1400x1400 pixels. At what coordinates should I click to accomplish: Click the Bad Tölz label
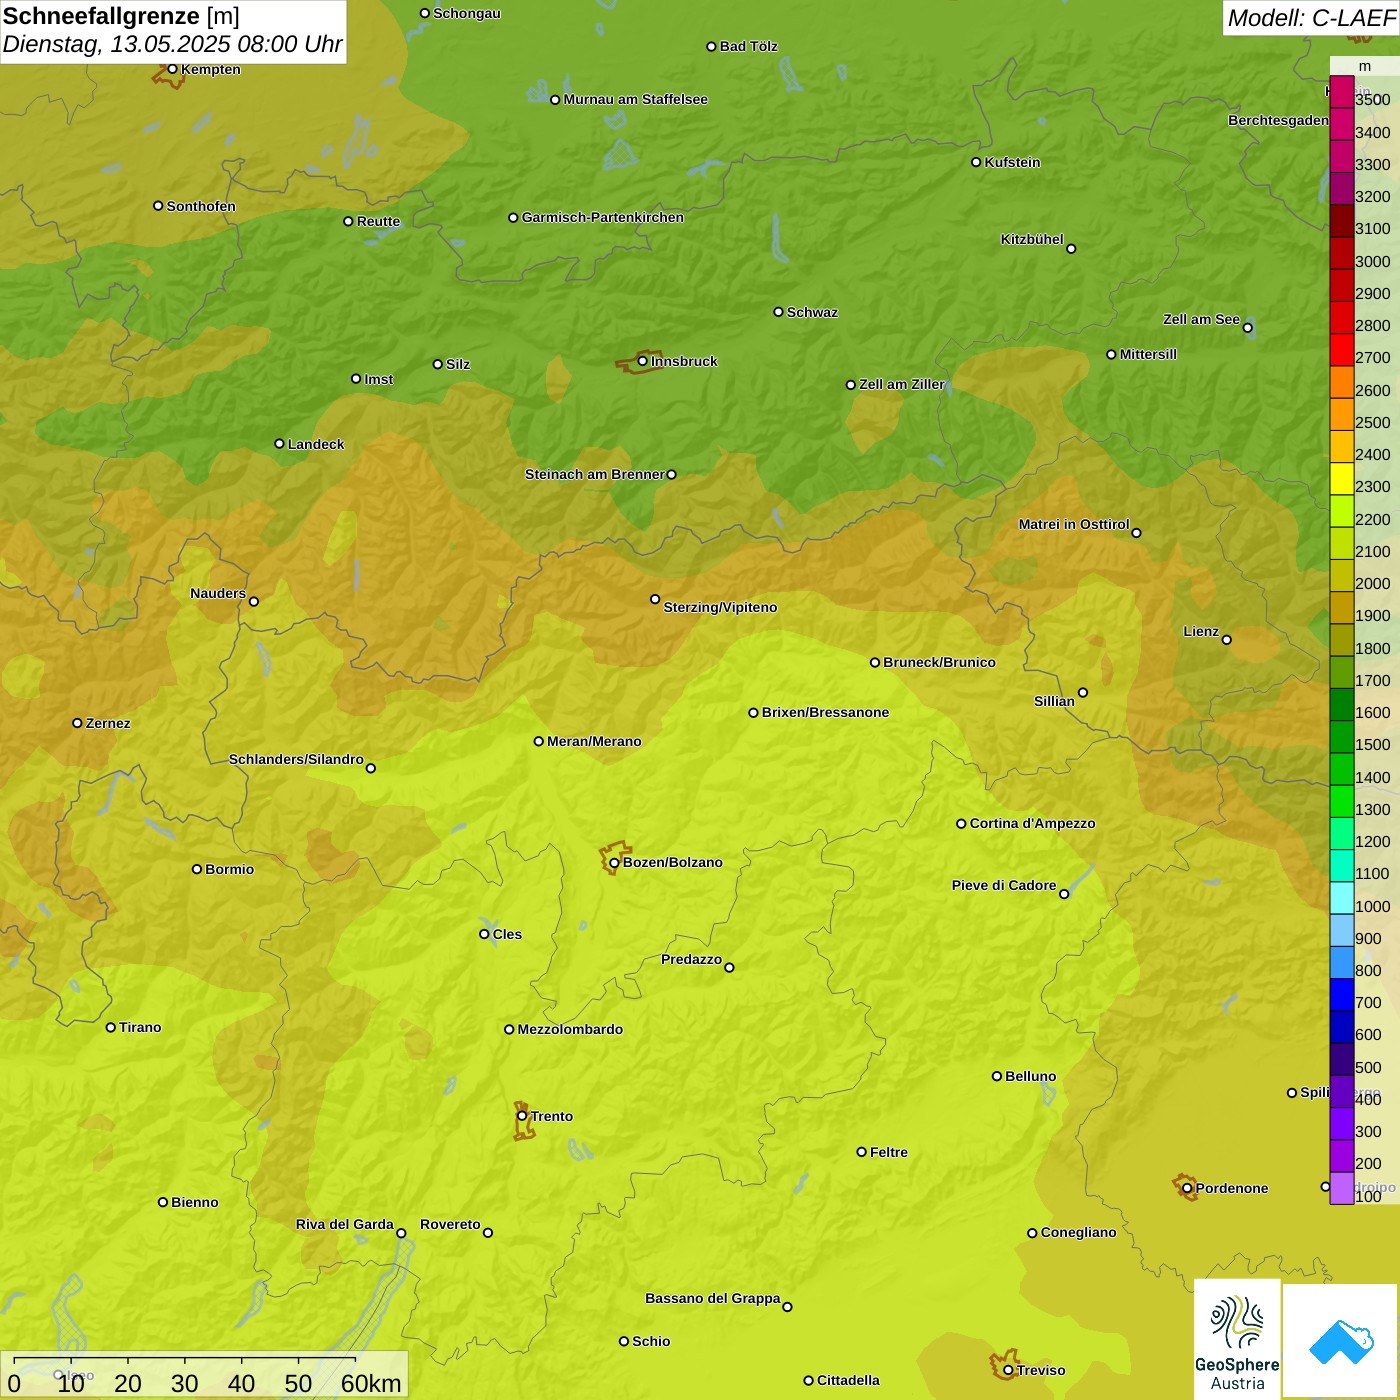pyautogui.click(x=748, y=46)
